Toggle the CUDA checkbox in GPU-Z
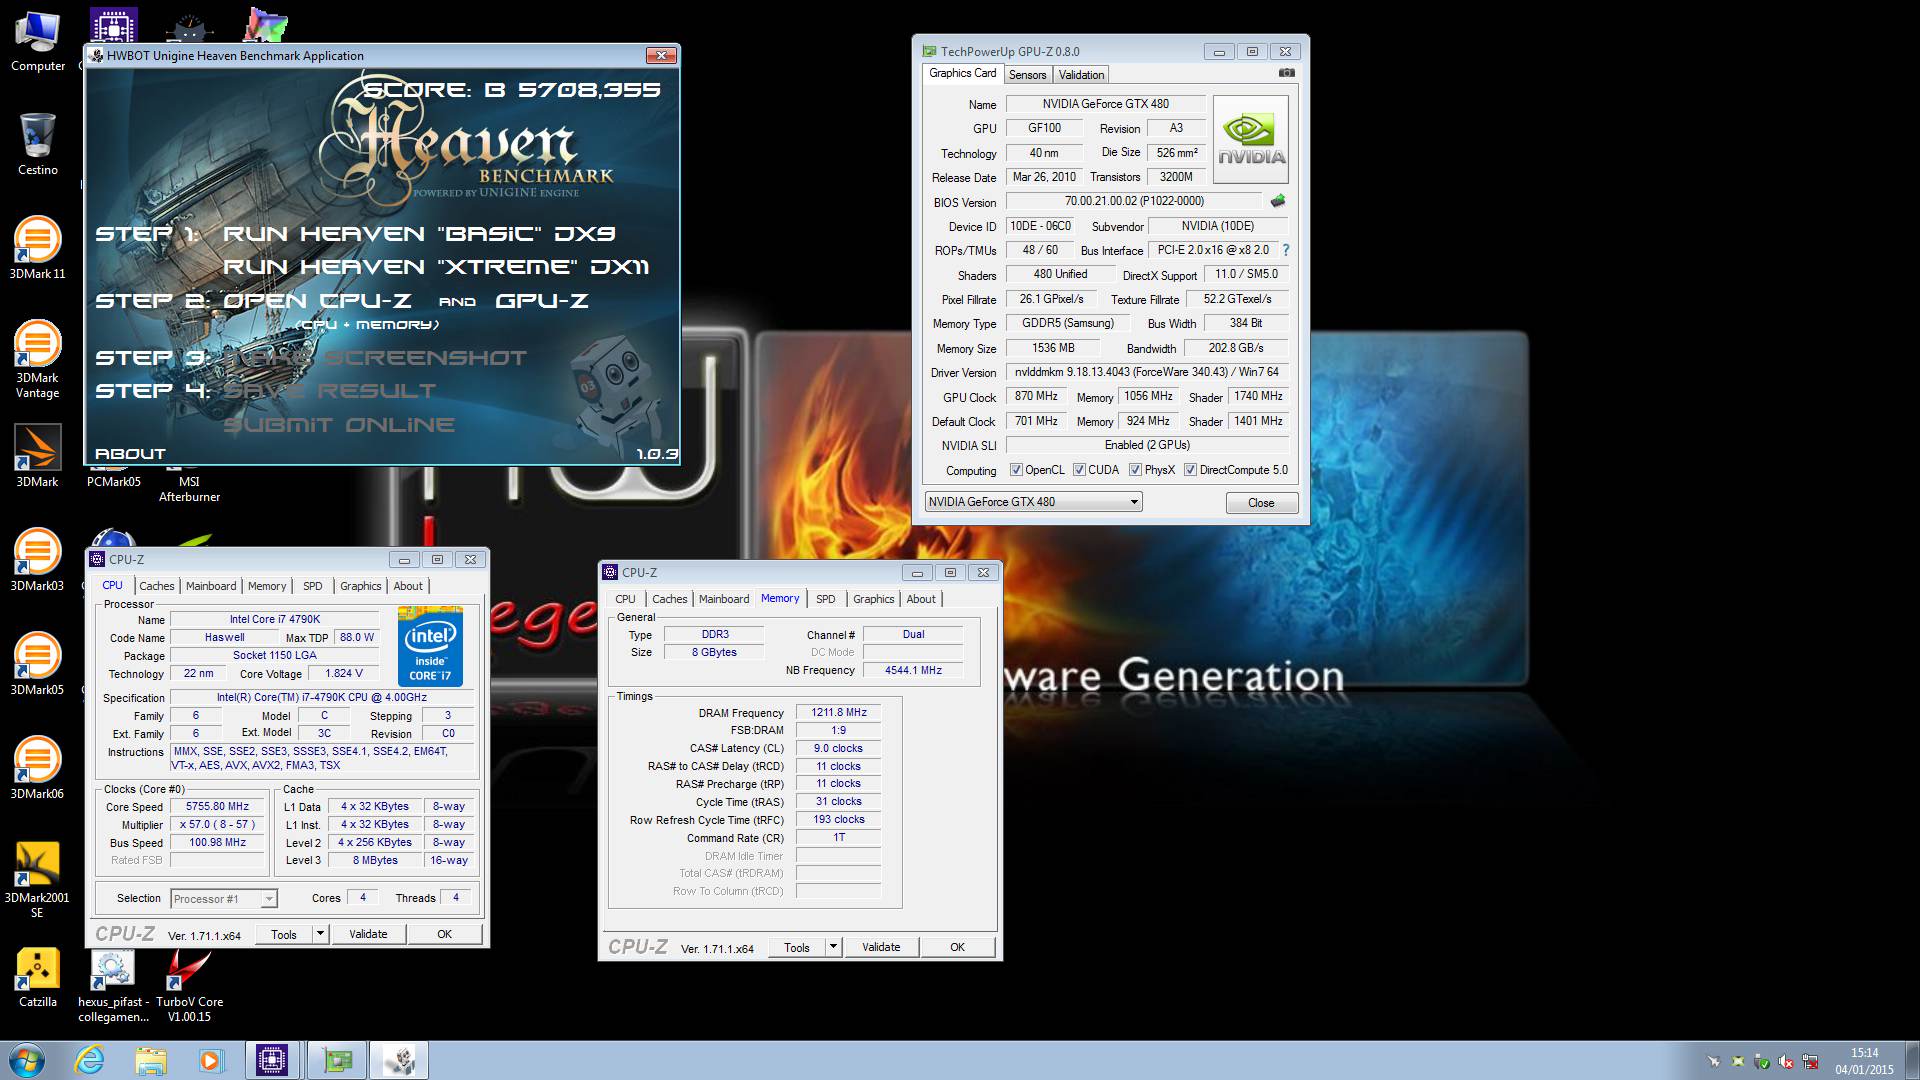The width and height of the screenshot is (1920, 1080). [1079, 470]
